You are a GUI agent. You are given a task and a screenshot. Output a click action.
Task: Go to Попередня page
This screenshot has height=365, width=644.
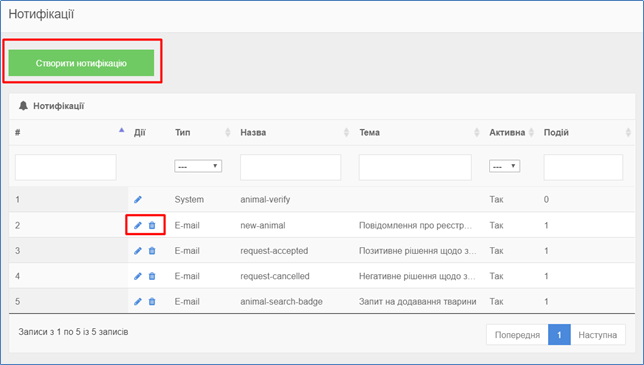(517, 335)
